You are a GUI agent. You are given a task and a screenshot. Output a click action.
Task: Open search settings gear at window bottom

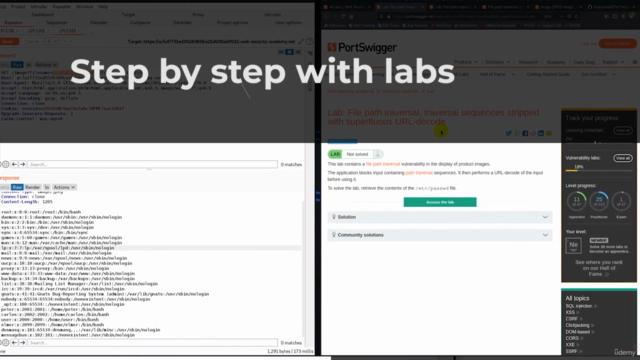[x=5, y=342]
